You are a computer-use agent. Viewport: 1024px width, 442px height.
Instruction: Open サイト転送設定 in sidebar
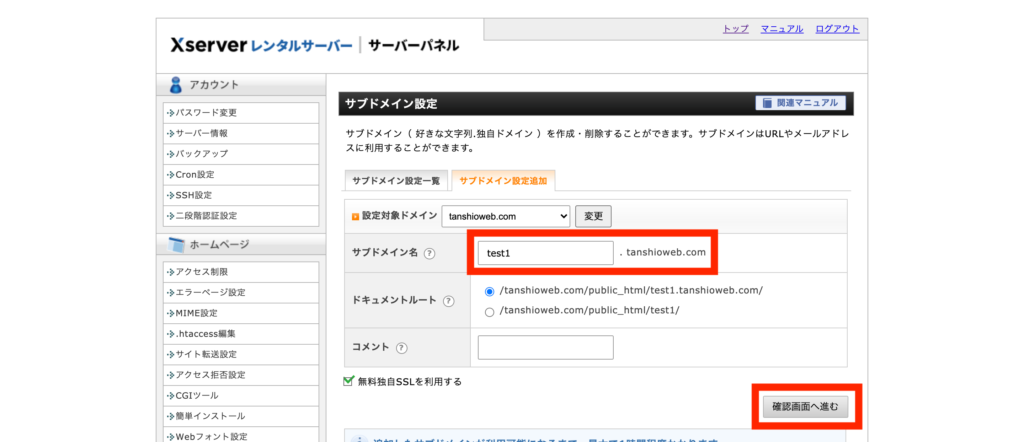coord(241,355)
